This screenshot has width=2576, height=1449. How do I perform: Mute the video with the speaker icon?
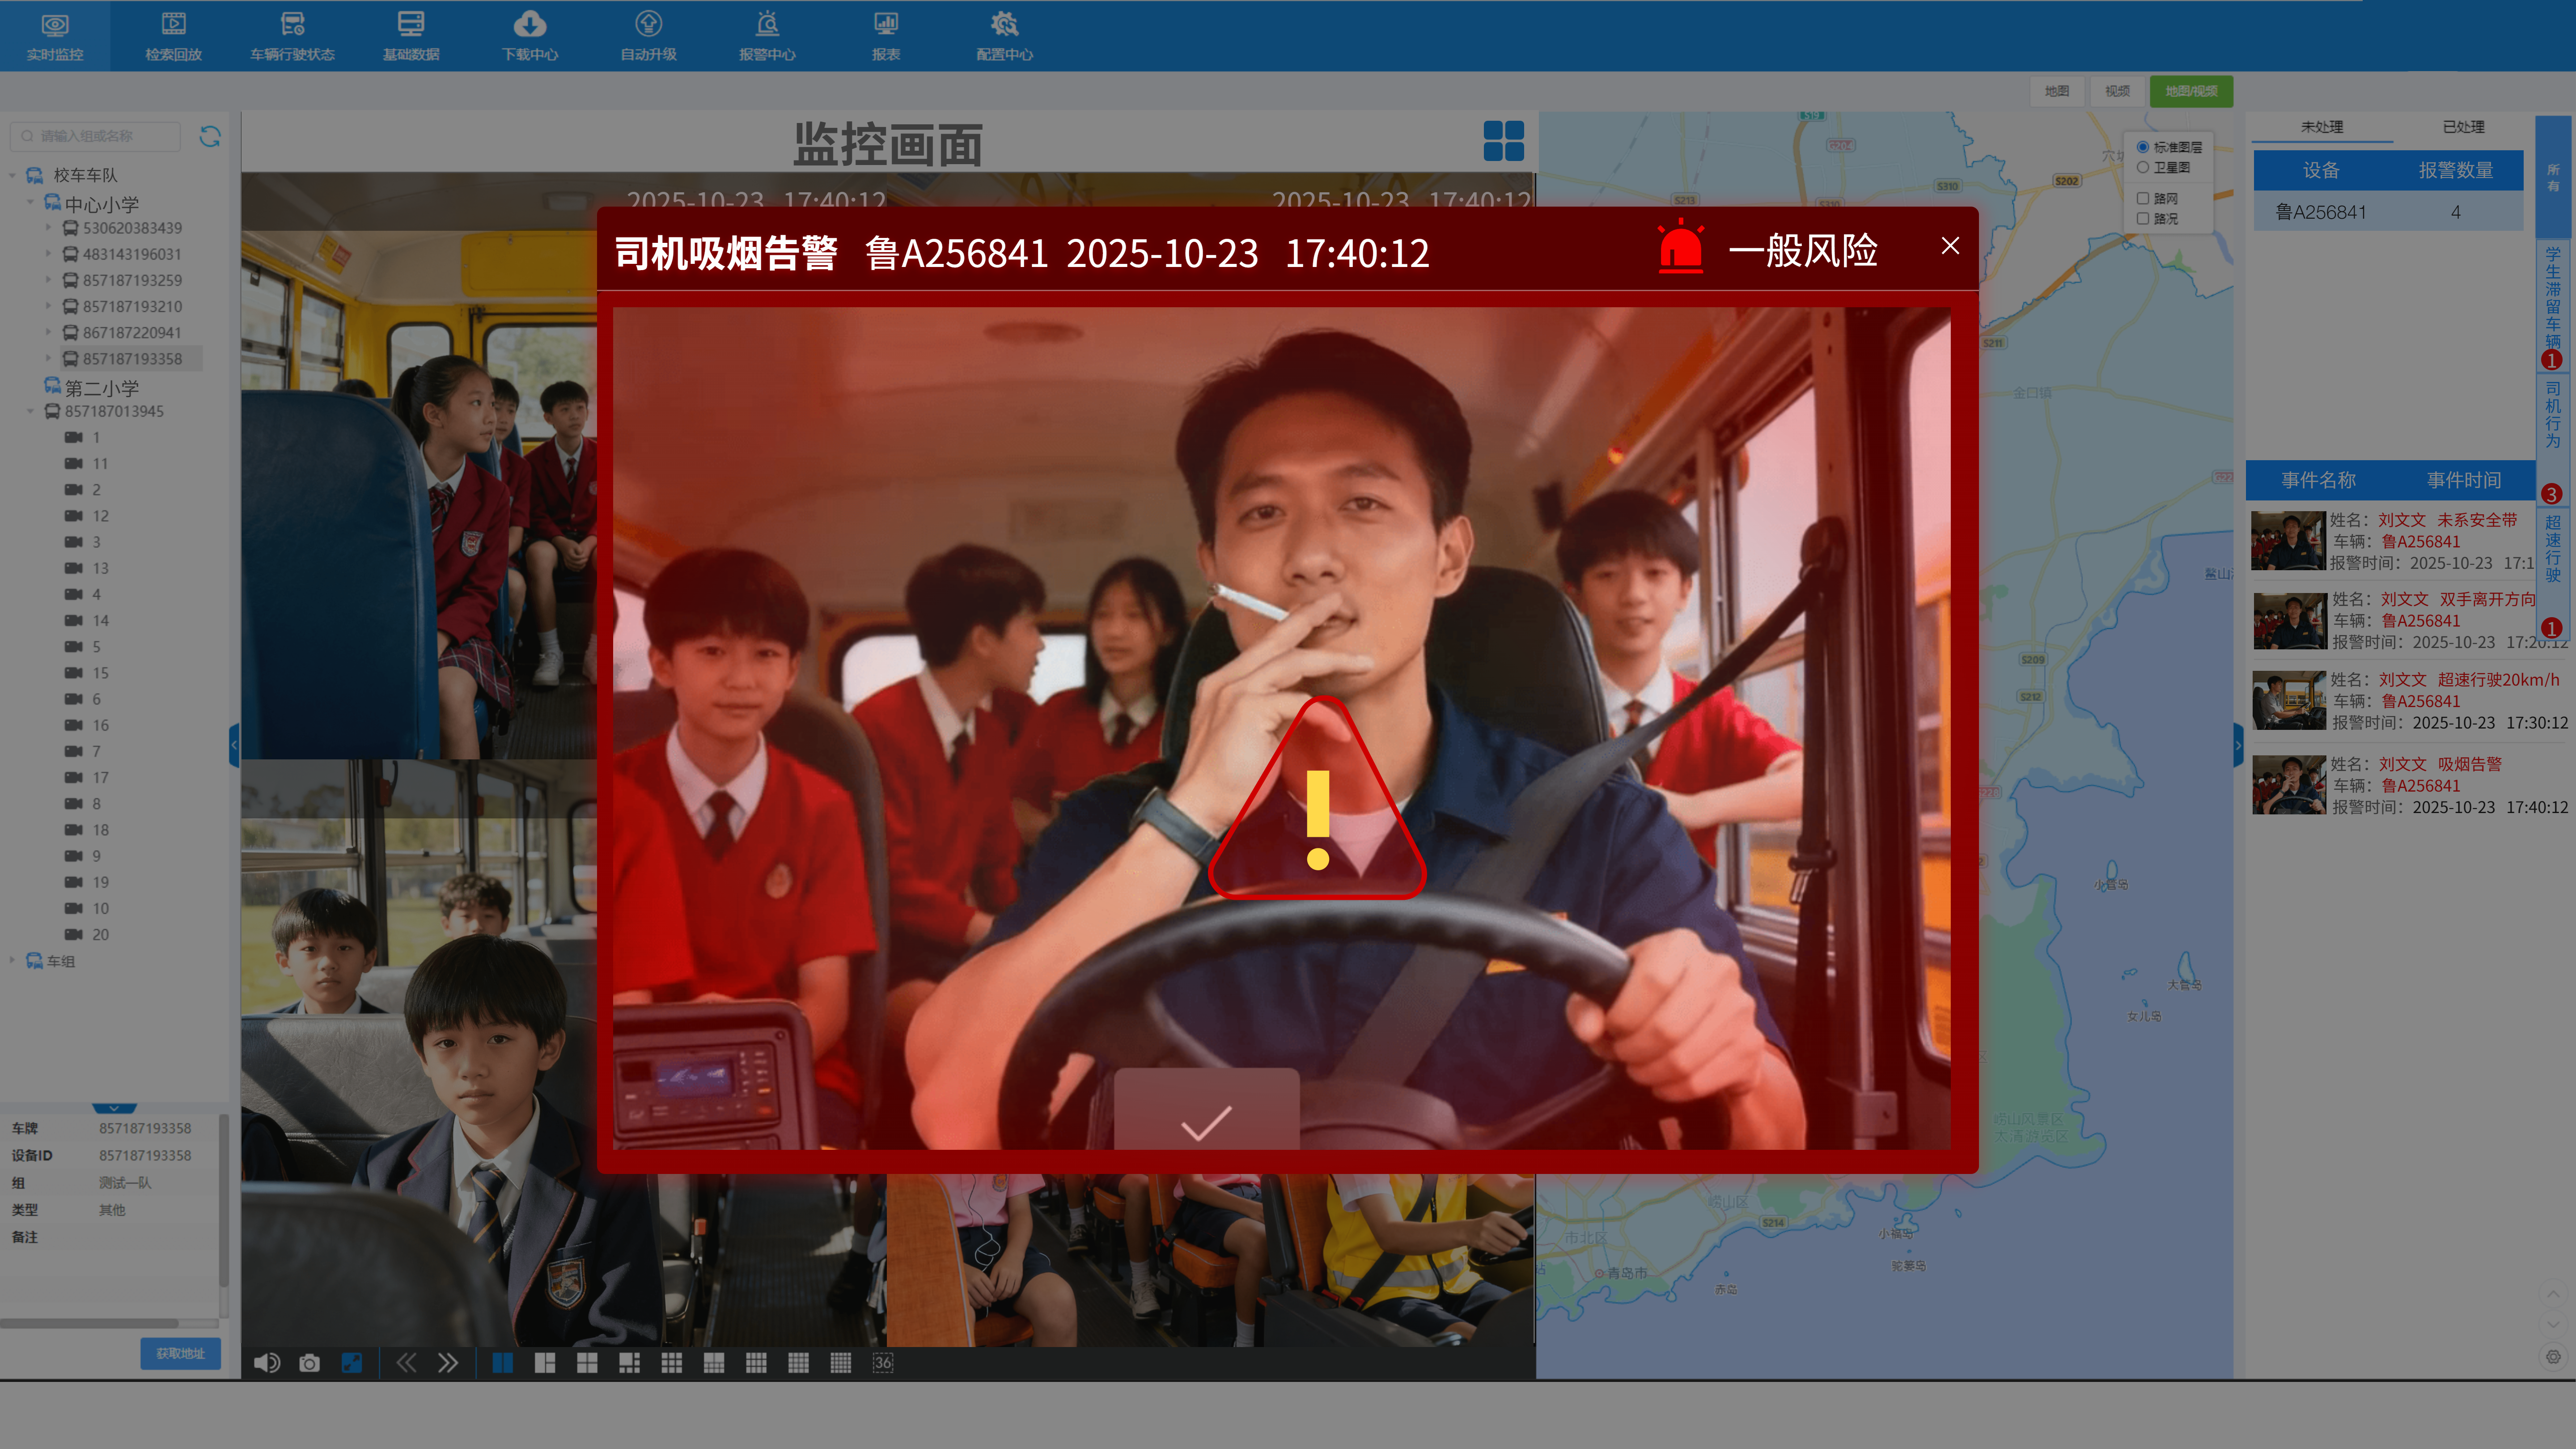point(267,1363)
